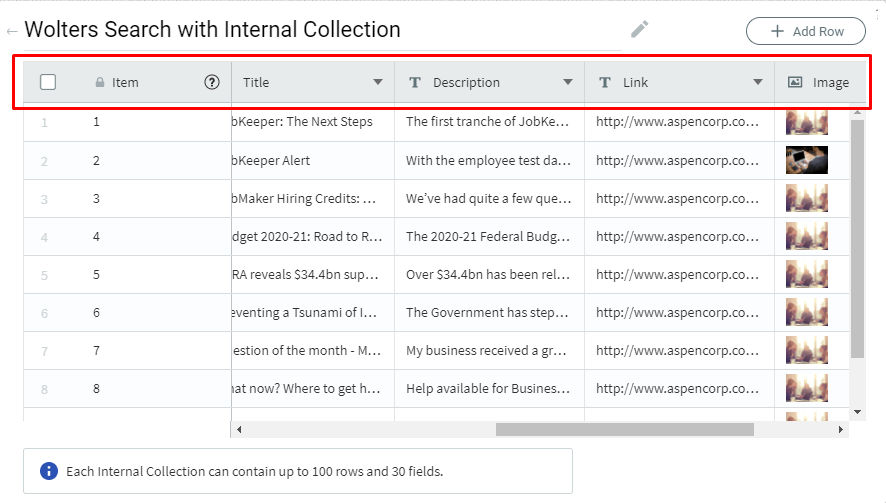This screenshot has height=503, width=886.
Task: Click the back arrow beside the title
Action: pyautogui.click(x=12, y=32)
